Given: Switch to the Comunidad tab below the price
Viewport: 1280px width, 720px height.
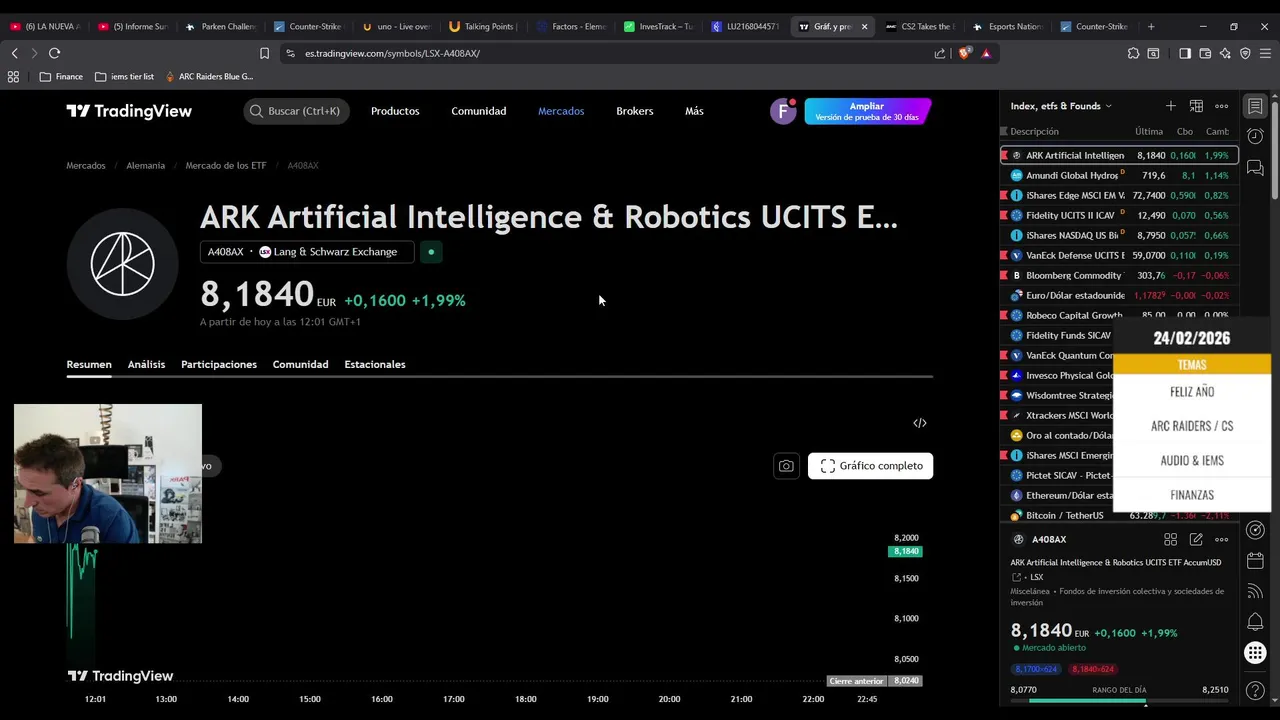Looking at the screenshot, I should coord(300,364).
